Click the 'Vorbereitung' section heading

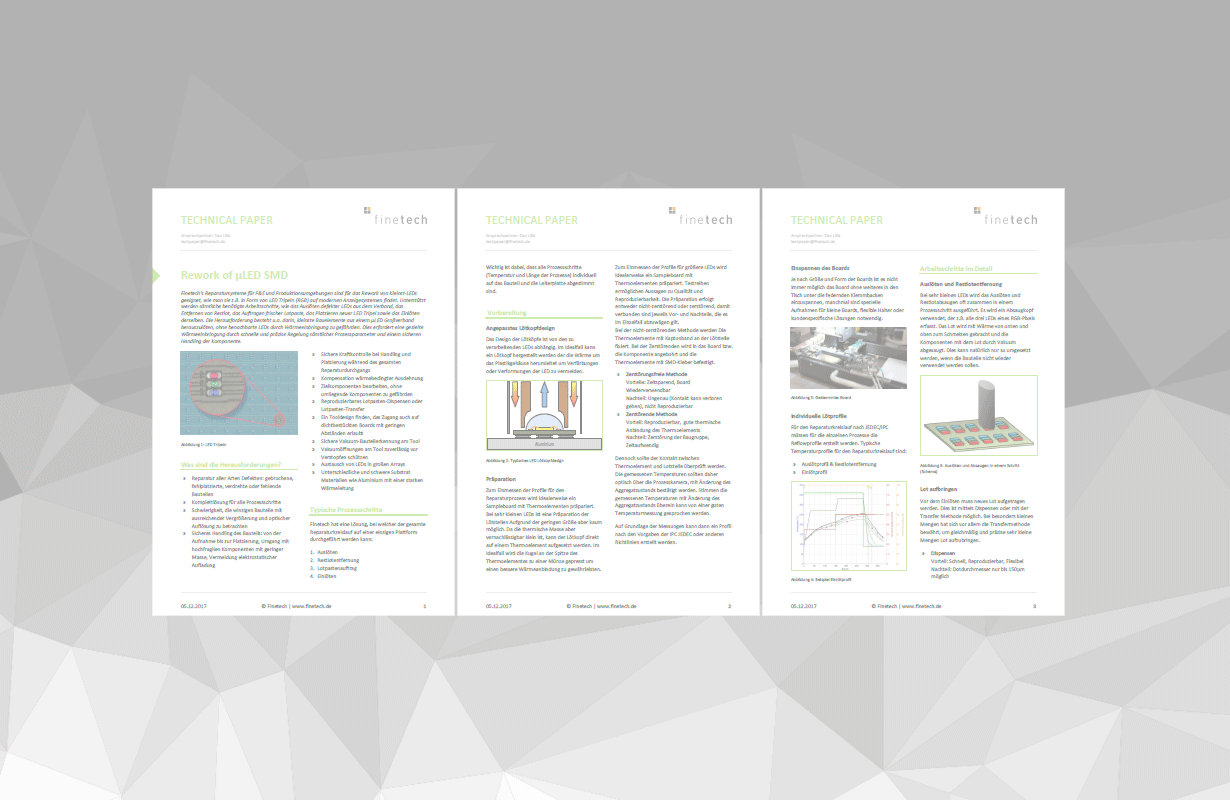tap(507, 313)
